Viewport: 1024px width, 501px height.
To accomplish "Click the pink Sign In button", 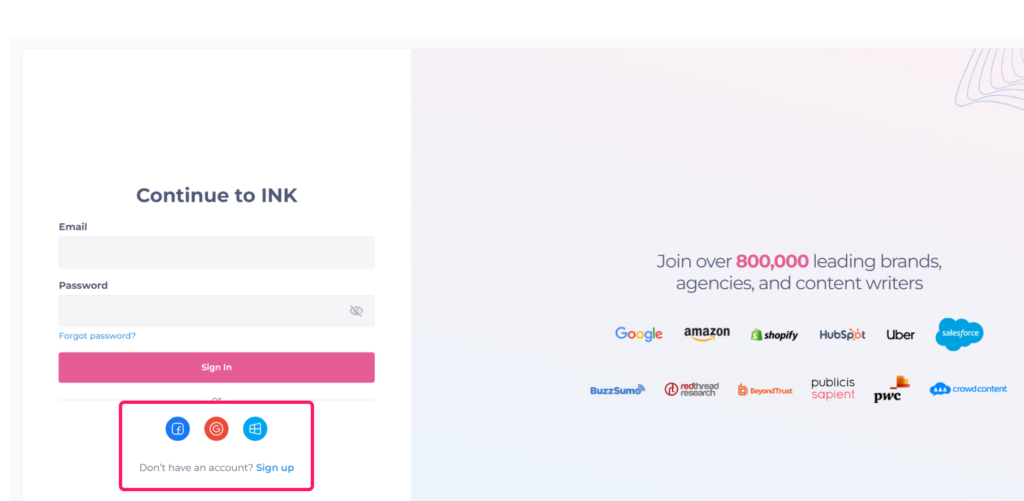I will 217,367.
